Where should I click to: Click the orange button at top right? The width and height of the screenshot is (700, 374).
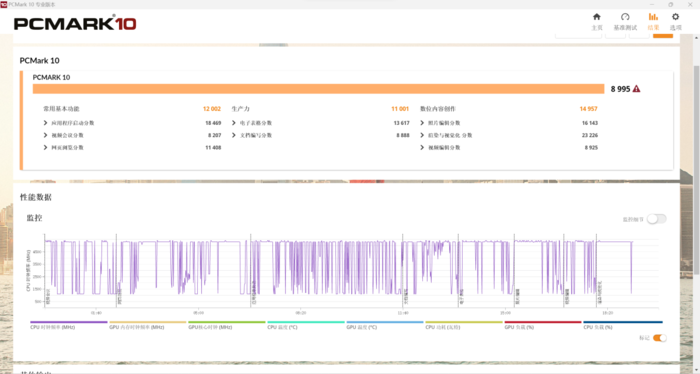663,35
